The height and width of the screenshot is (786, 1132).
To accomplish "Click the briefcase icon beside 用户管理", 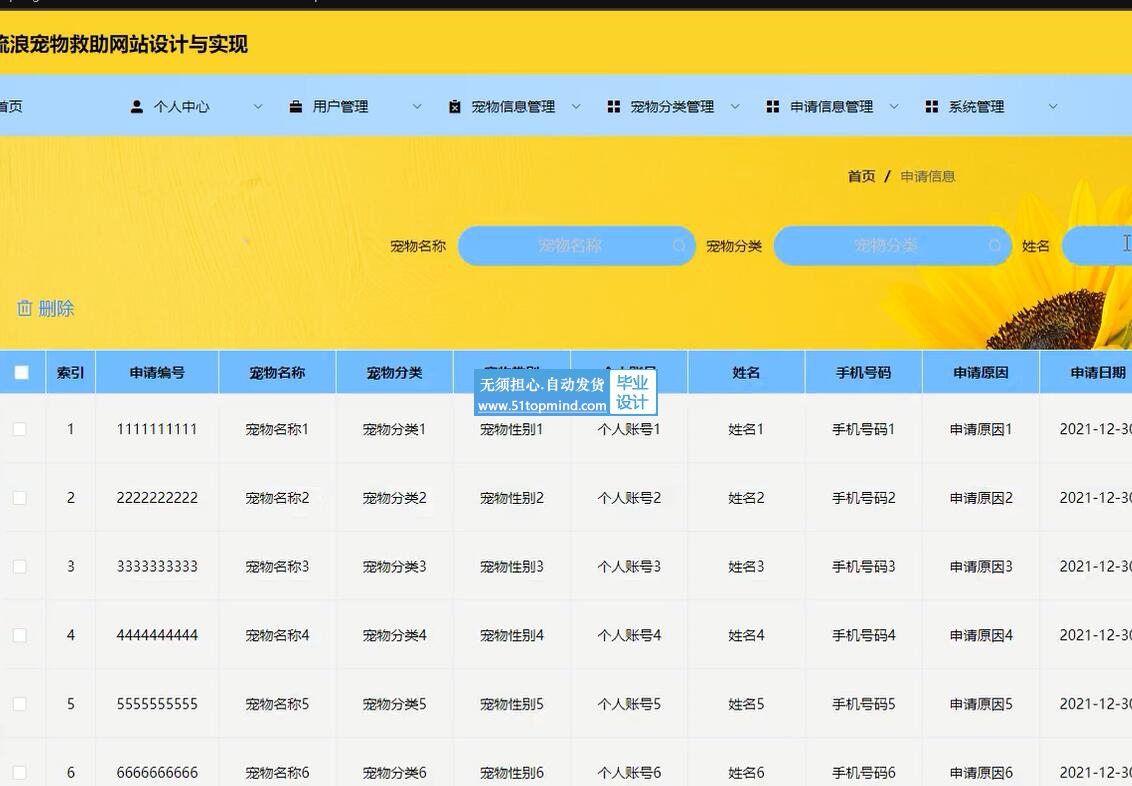I will pos(296,107).
